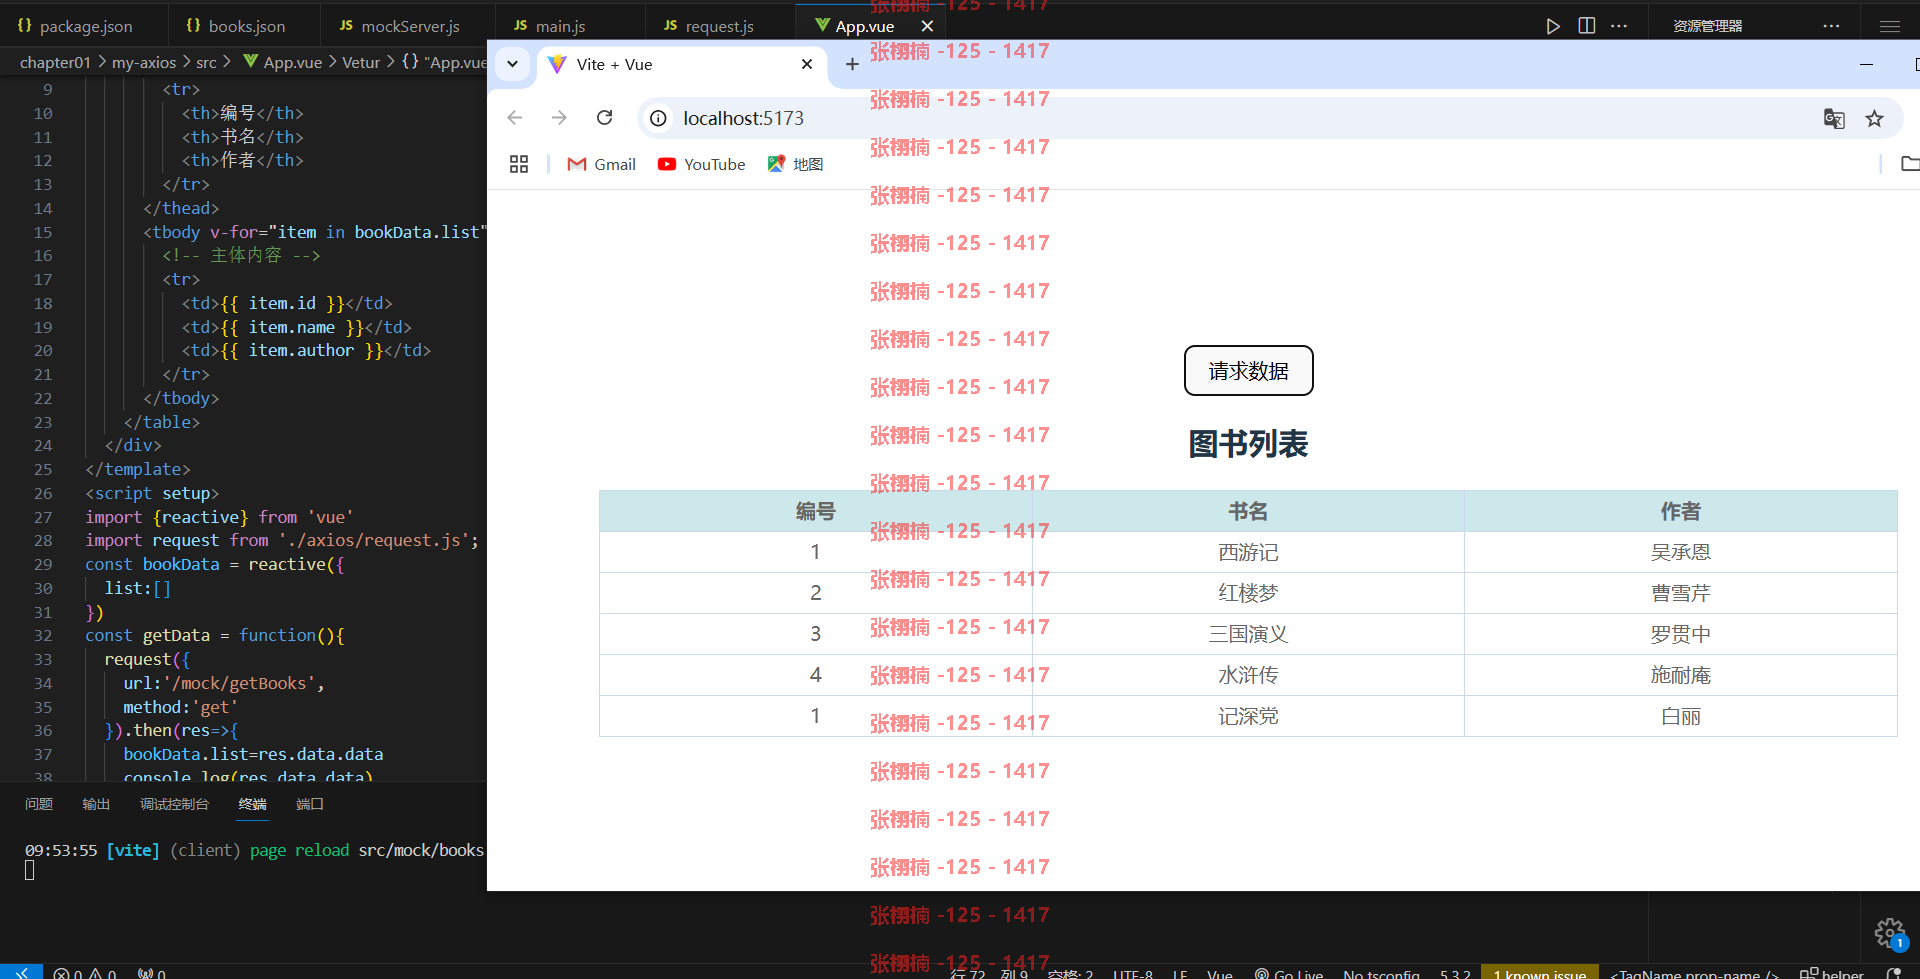Image resolution: width=1920 pixels, height=979 pixels.
Task: Click Vetur in the breadcrumb path
Action: coord(361,62)
